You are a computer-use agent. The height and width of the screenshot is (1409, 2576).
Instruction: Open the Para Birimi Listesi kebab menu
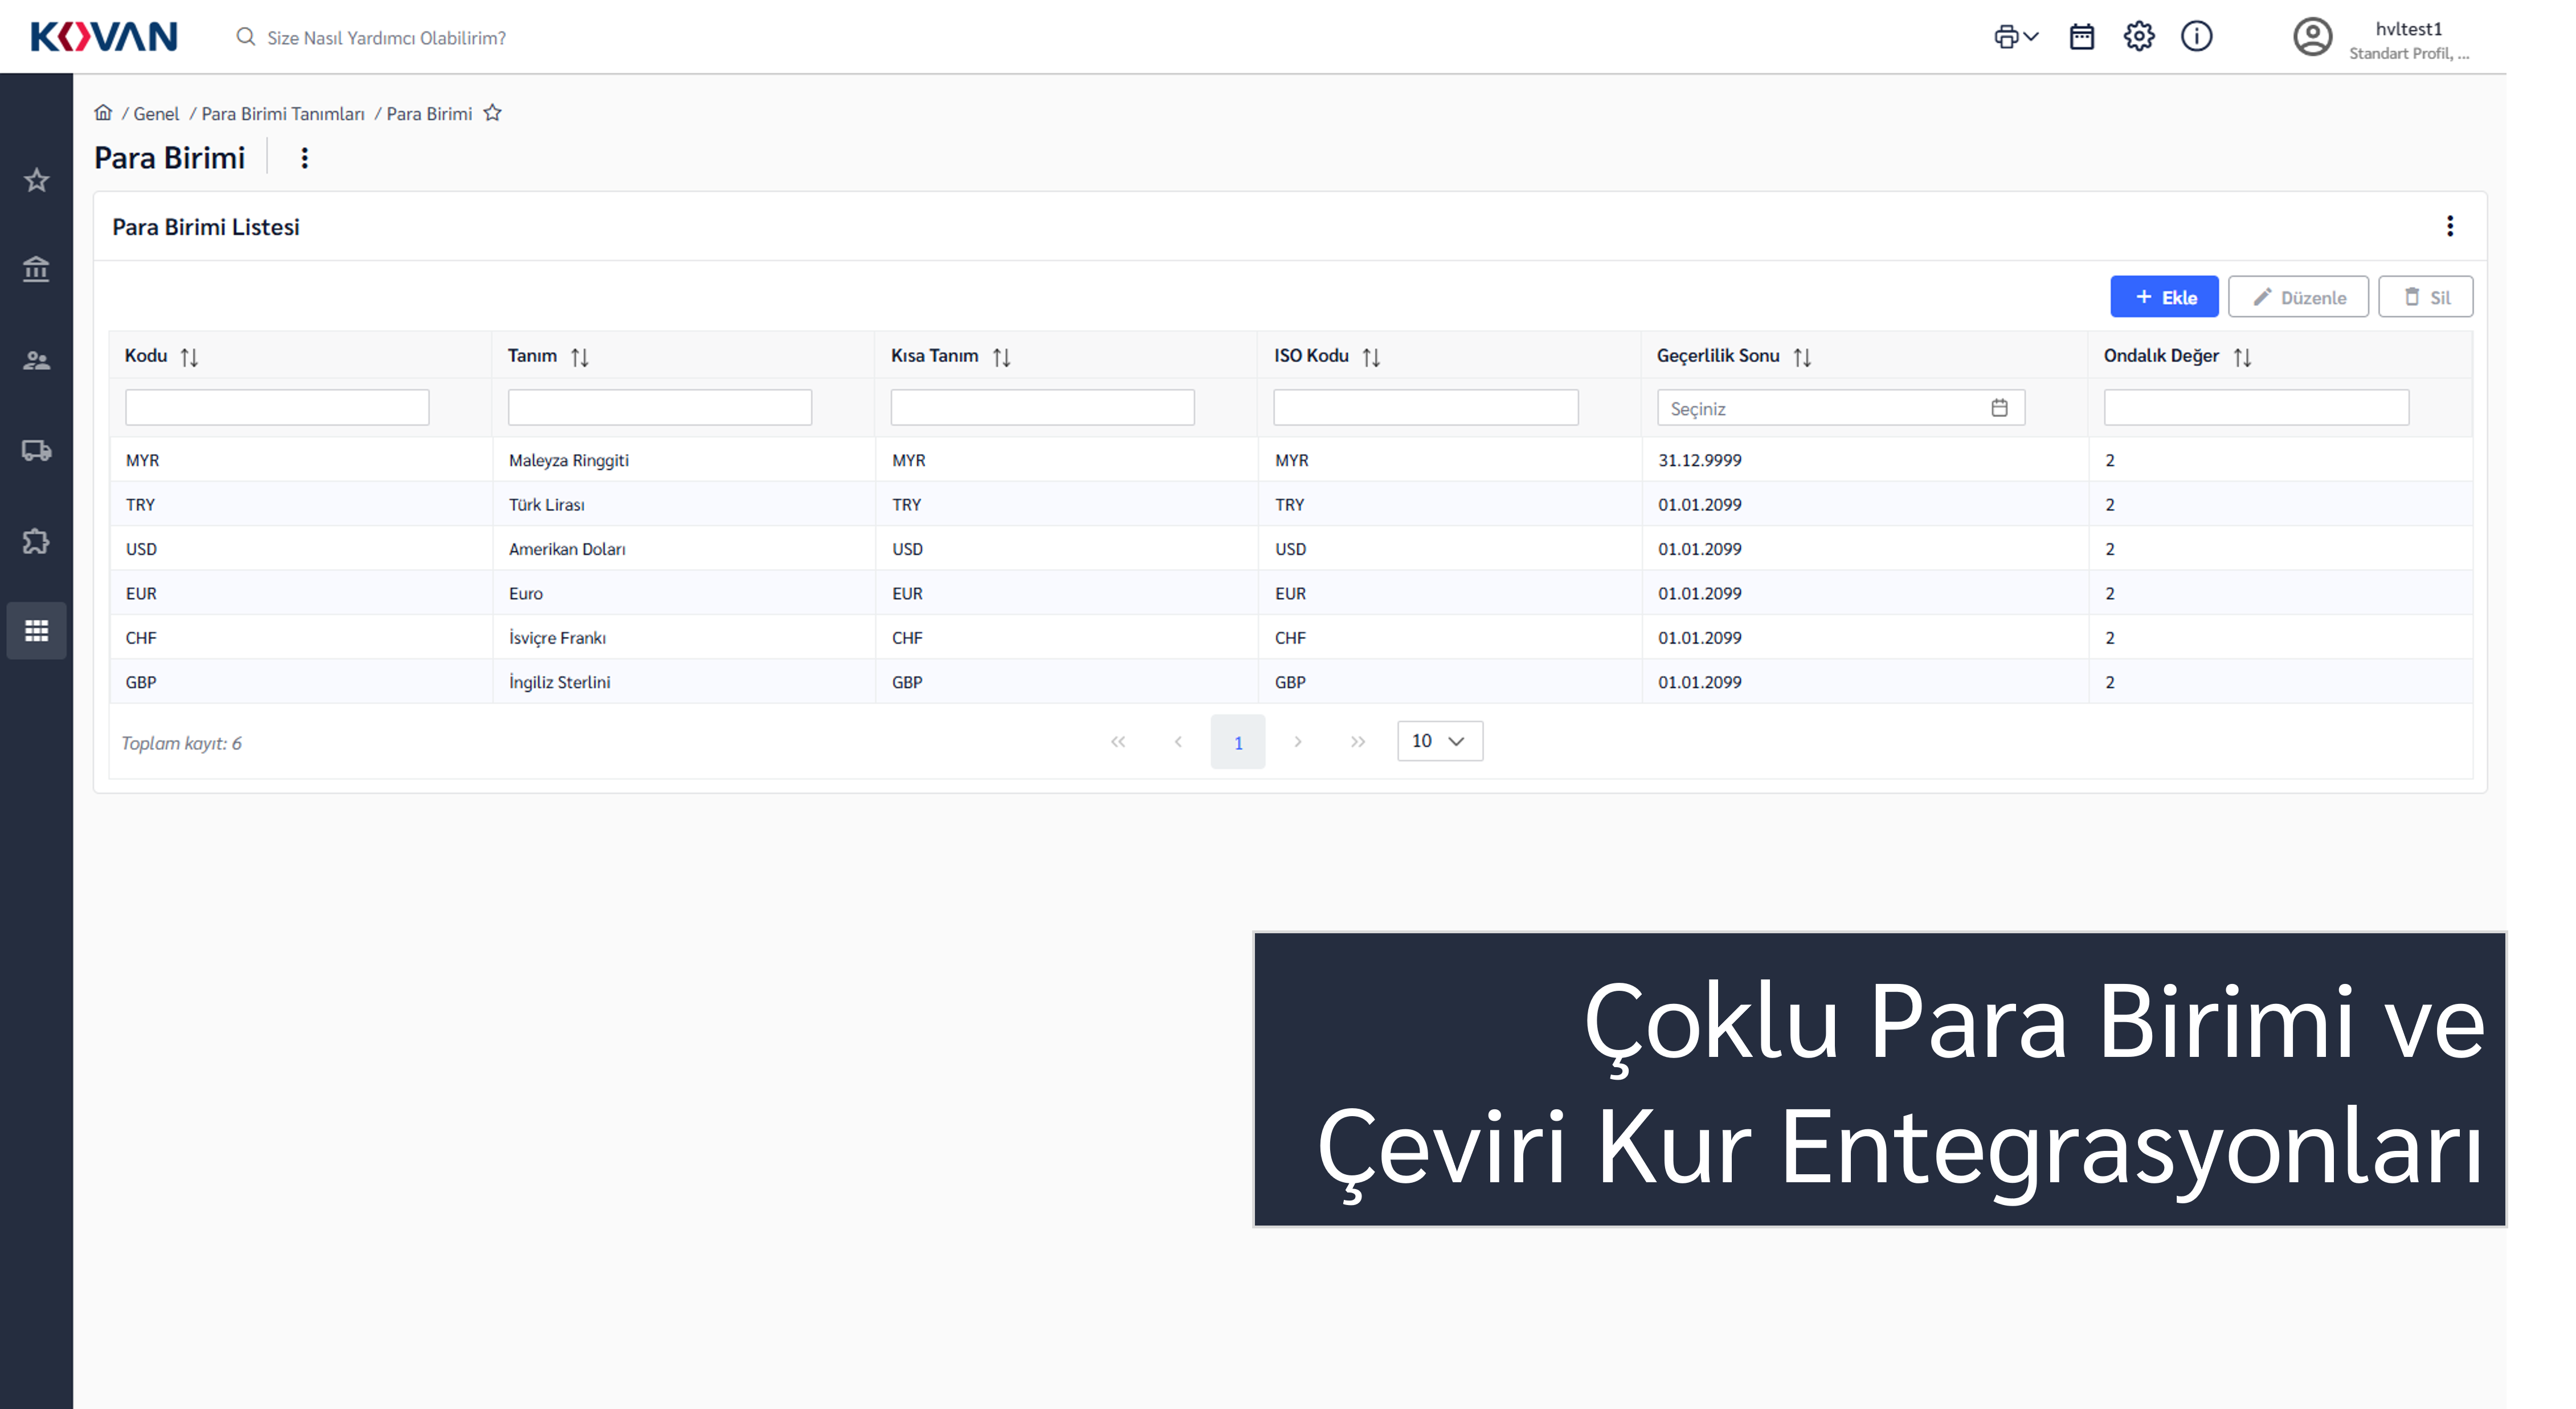pos(2449,226)
